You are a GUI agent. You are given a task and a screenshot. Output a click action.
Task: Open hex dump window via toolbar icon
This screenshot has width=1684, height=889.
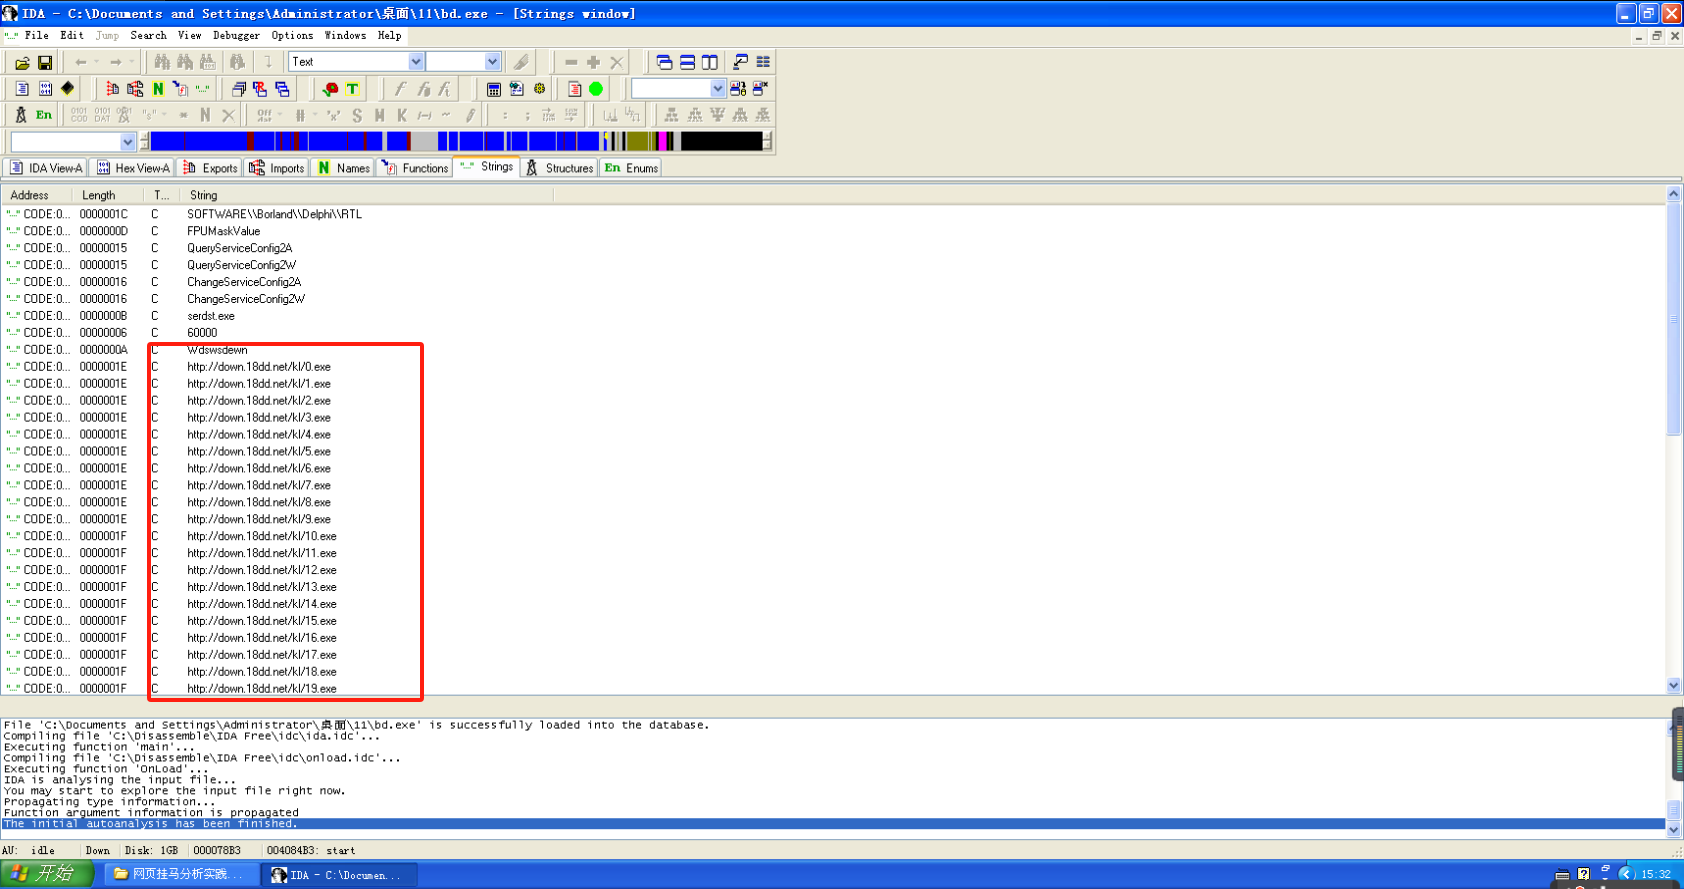coord(45,89)
